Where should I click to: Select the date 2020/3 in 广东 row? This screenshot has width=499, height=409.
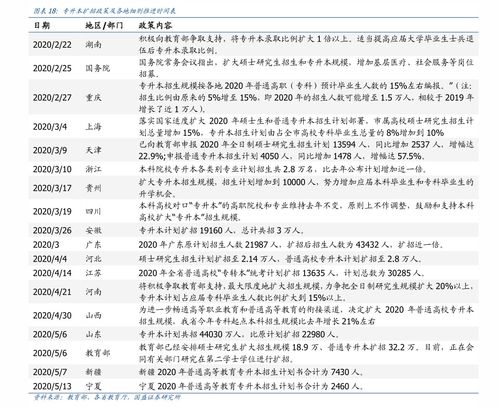pyautogui.click(x=46, y=245)
